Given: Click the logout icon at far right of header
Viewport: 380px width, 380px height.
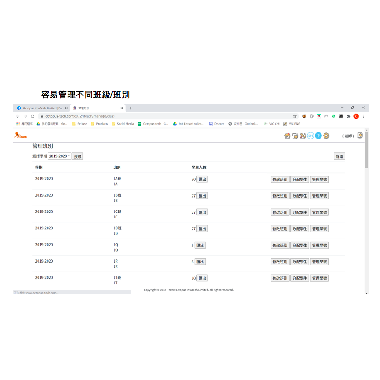Looking at the screenshot, I should pos(360,135).
